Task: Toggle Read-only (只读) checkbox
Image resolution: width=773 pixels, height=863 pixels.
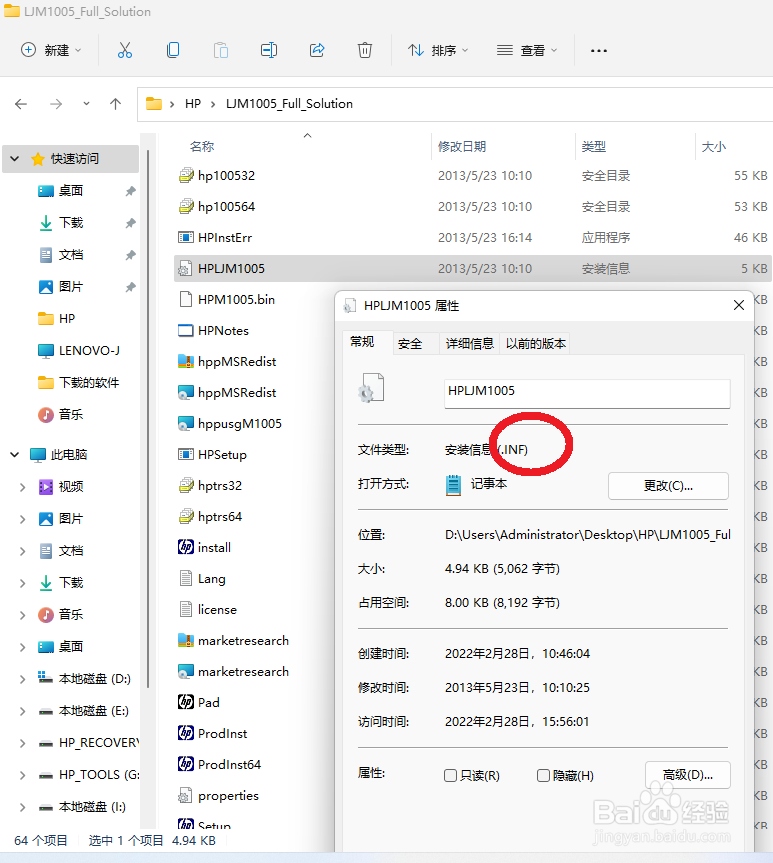Action: point(450,775)
